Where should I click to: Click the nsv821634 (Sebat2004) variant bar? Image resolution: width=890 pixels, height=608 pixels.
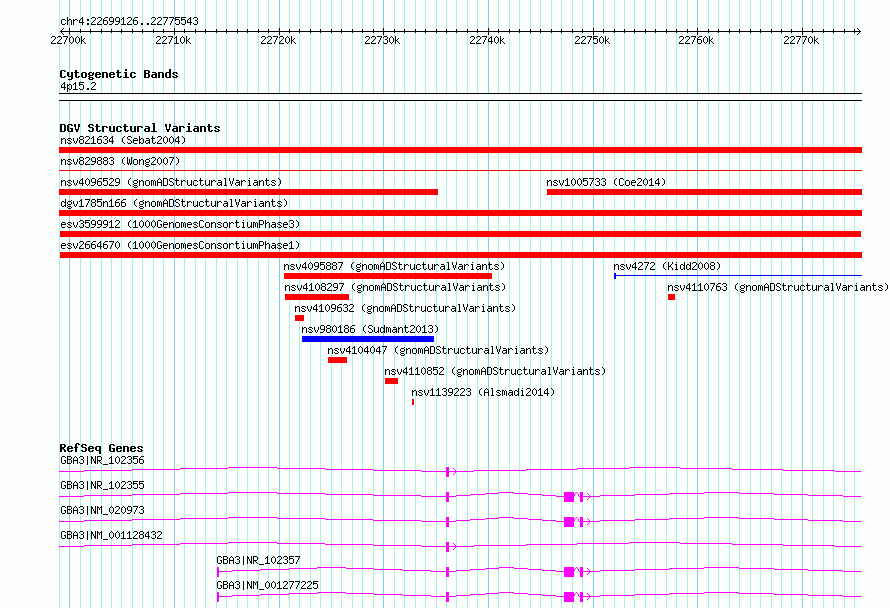460,150
